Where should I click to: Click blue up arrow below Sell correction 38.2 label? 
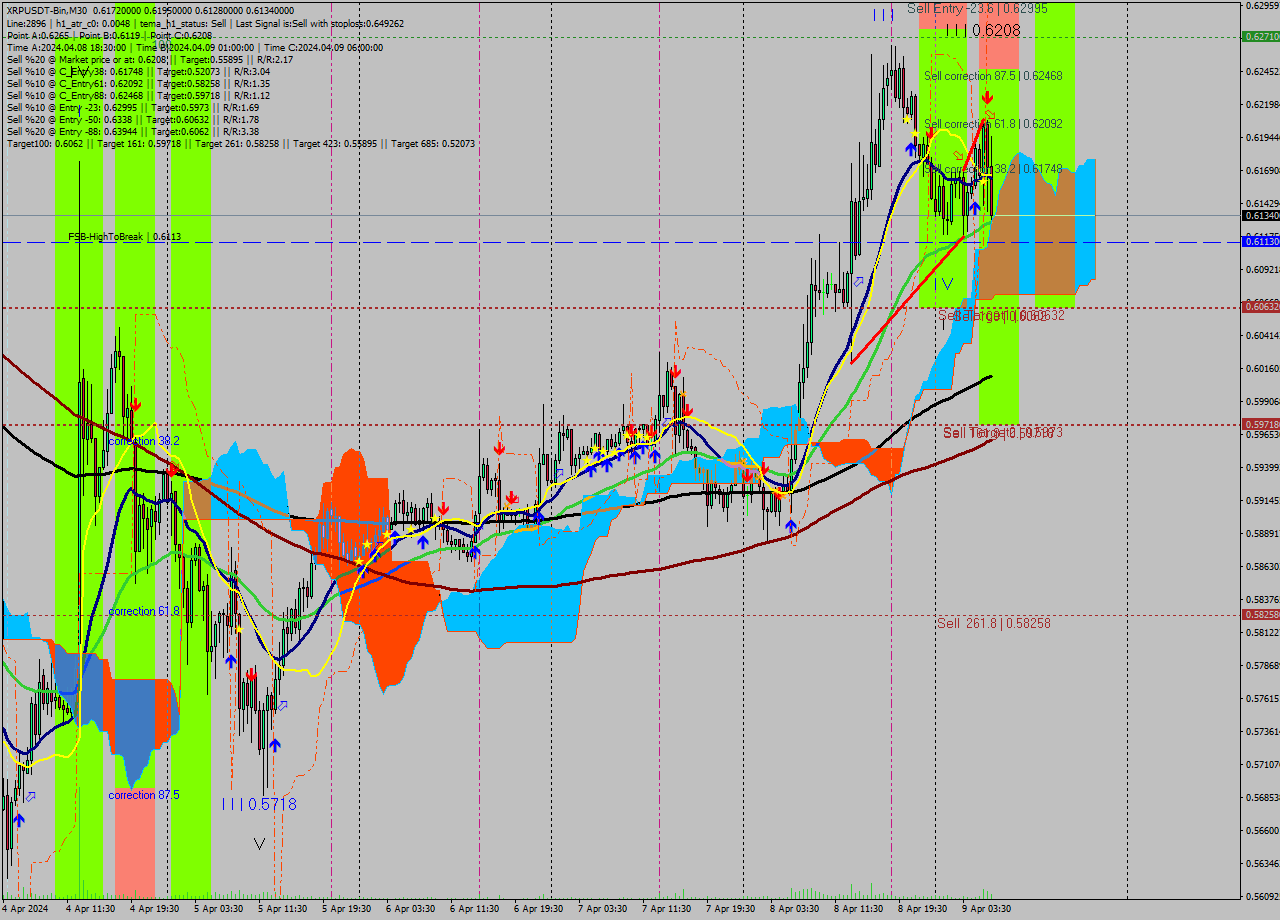click(974, 208)
